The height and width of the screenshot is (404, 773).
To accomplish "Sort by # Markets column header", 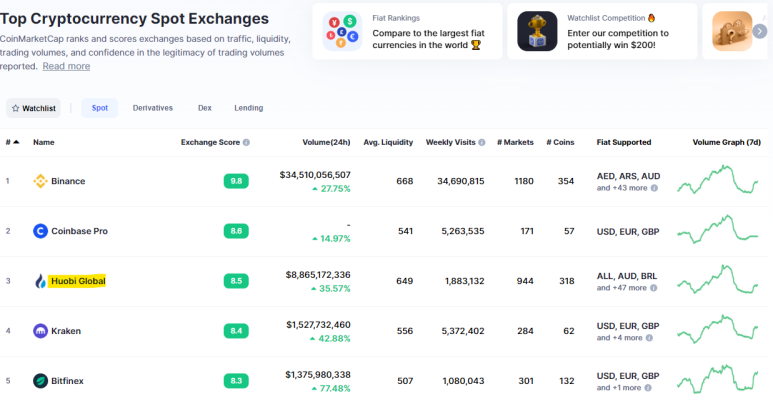I will point(515,142).
